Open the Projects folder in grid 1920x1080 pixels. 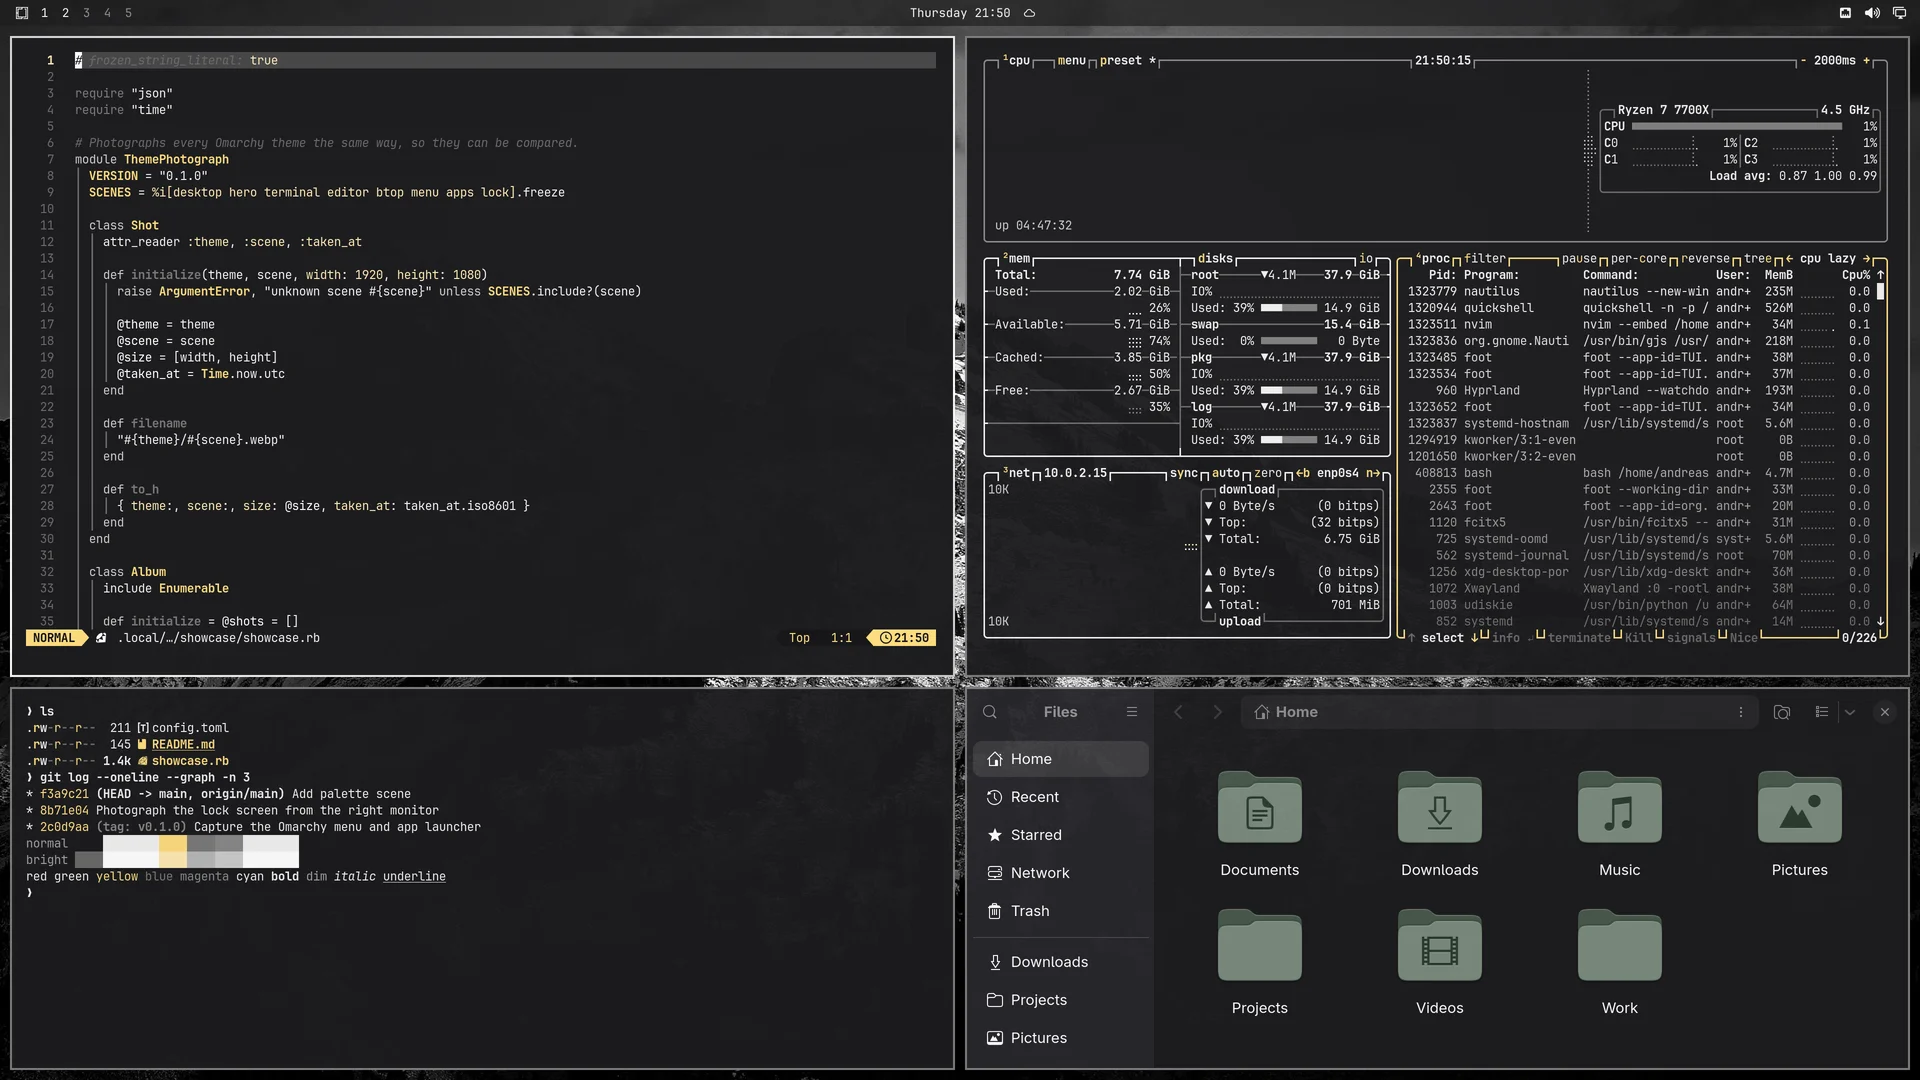(1260, 963)
